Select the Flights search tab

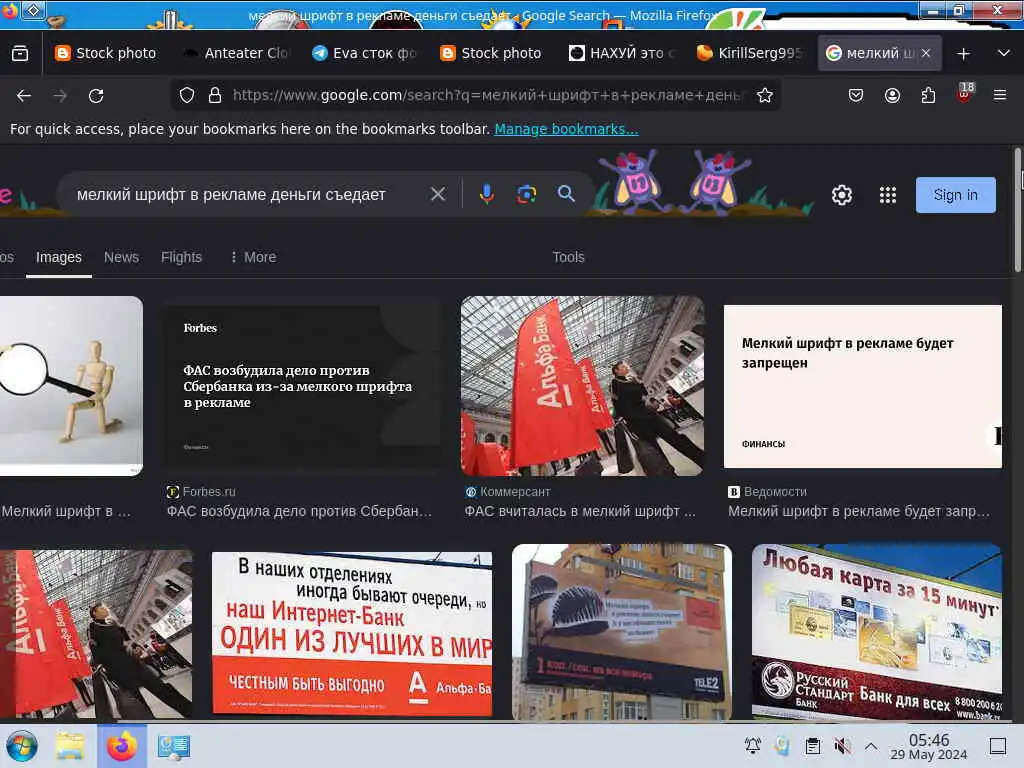click(x=182, y=257)
